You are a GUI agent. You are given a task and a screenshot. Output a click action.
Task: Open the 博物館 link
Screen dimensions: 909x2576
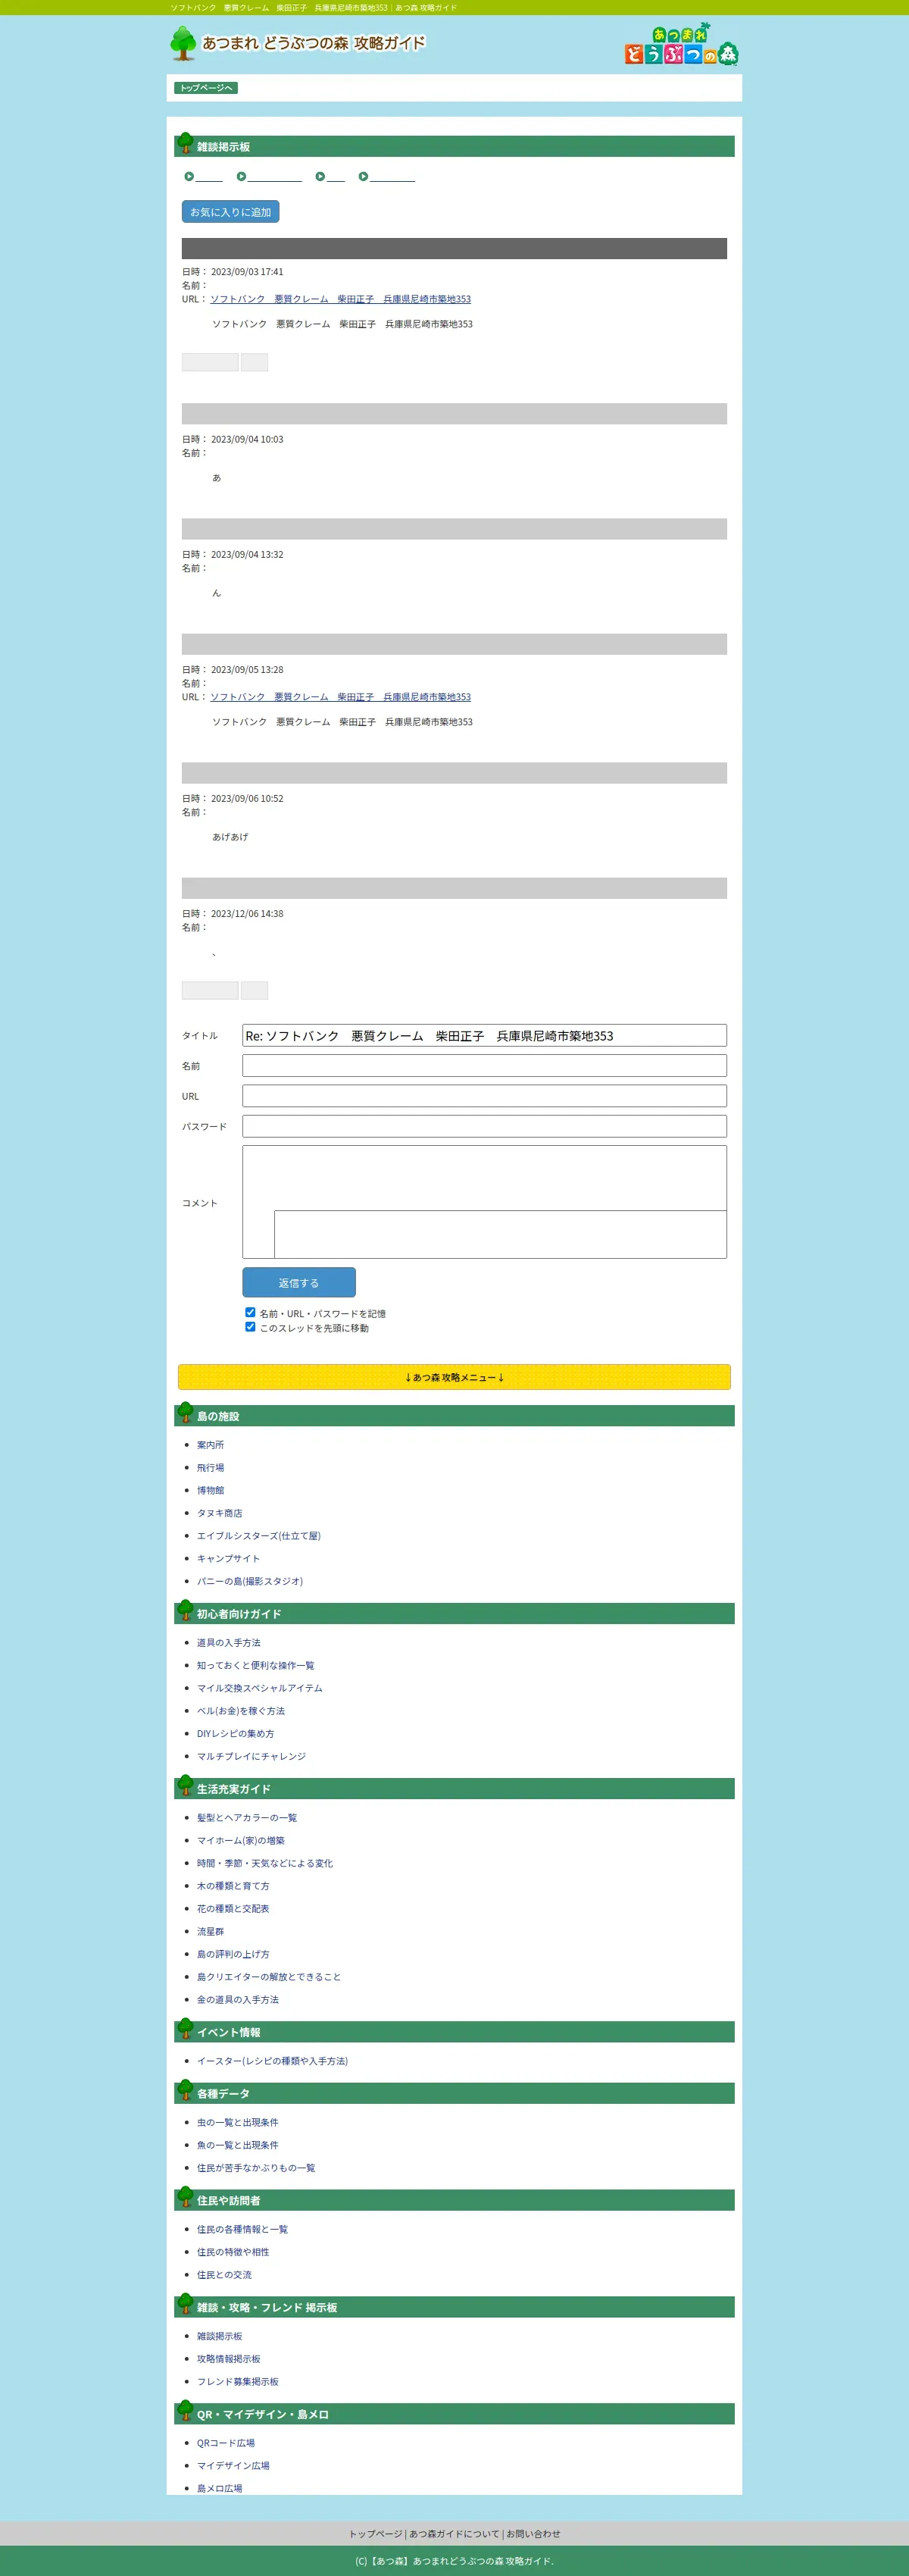pos(210,1490)
